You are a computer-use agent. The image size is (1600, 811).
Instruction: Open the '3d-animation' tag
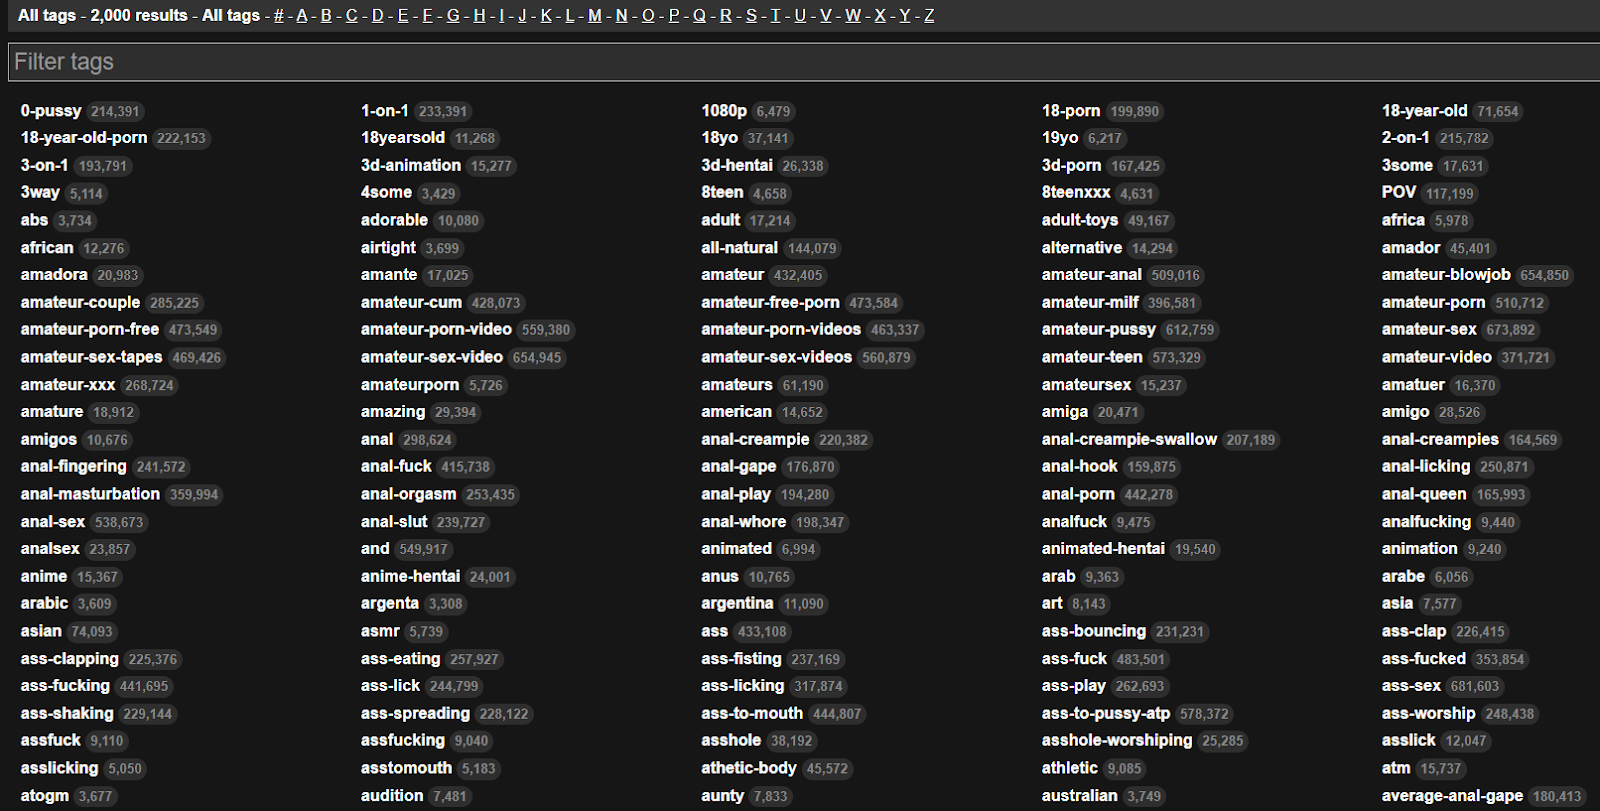point(411,166)
